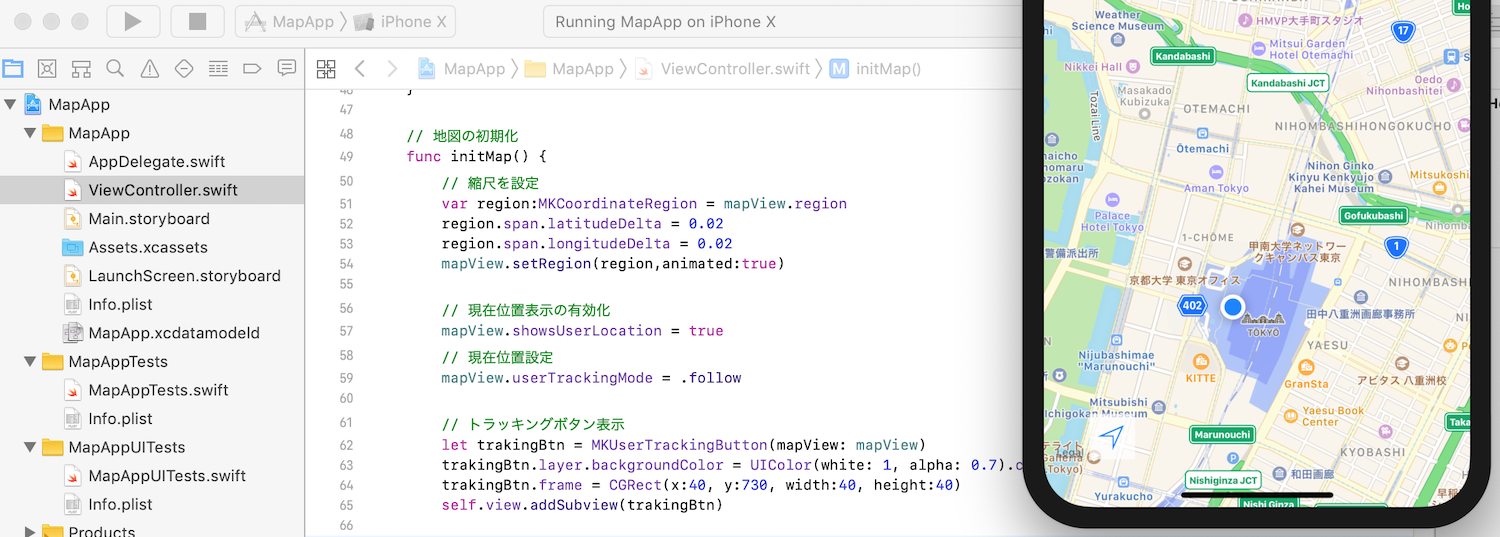Click the Run (play) button

132,21
